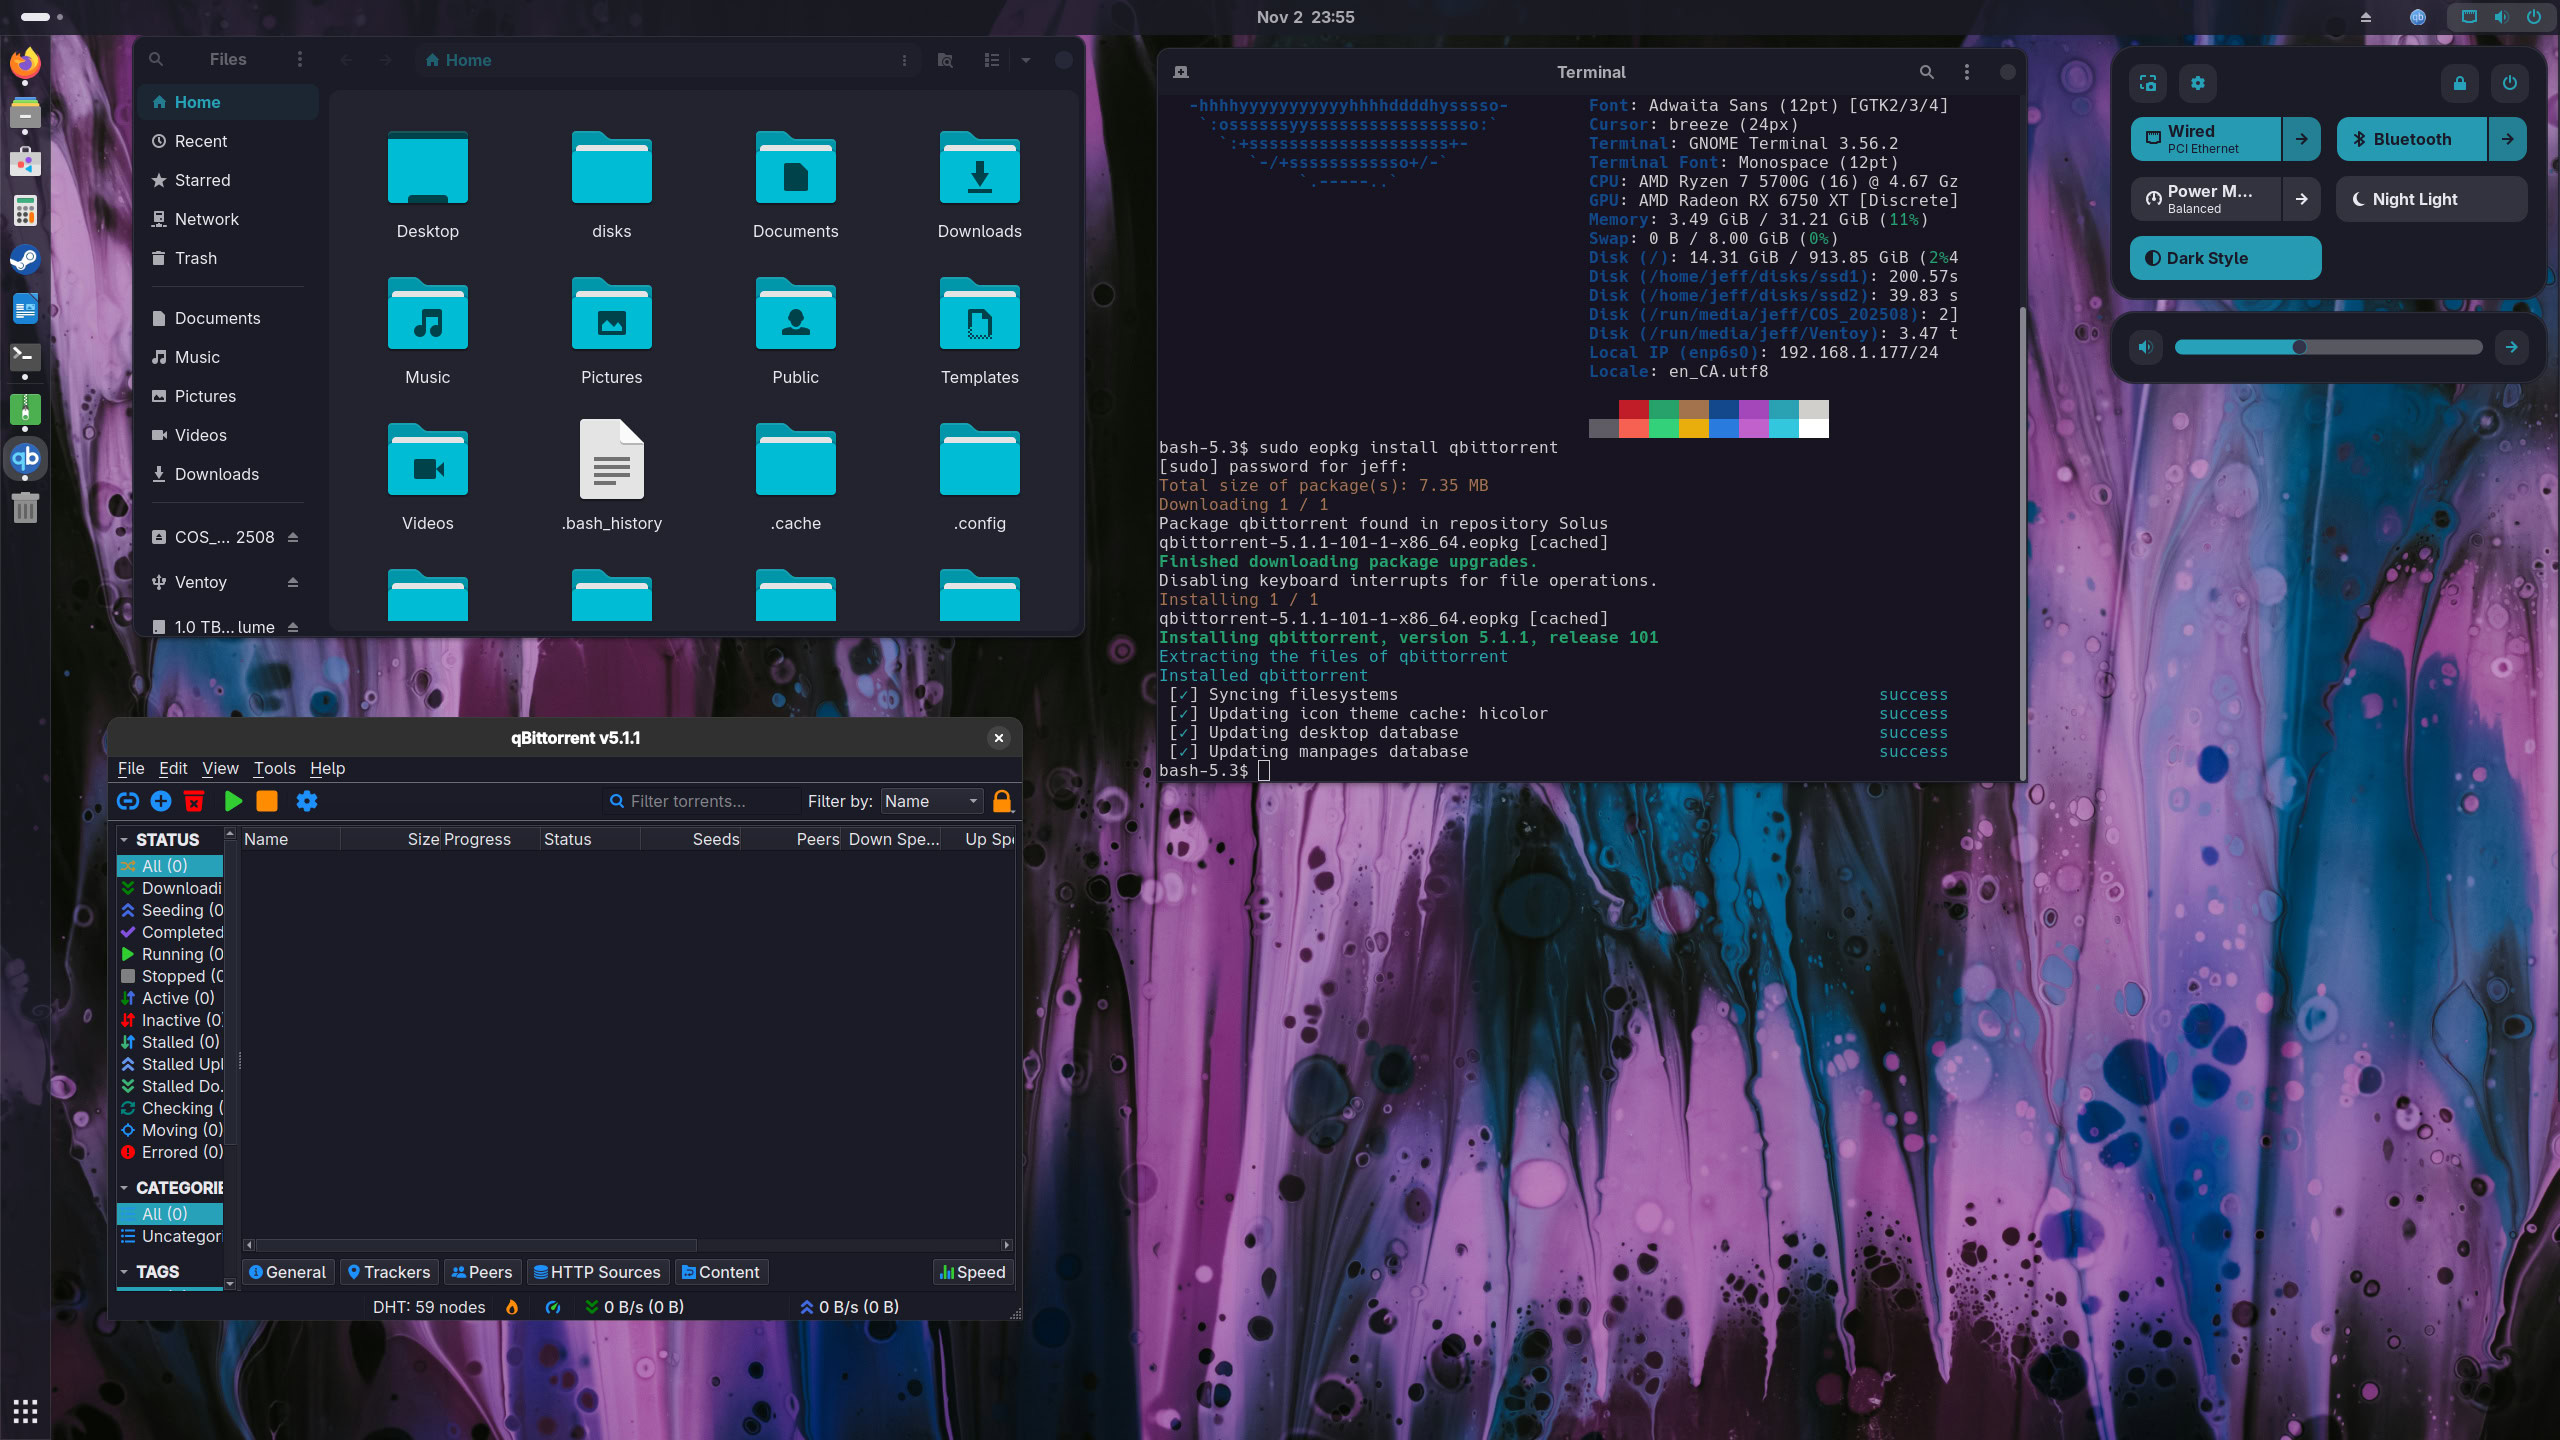Image resolution: width=2560 pixels, height=1440 pixels.
Task: Click the add torrent link icon
Action: pyautogui.click(x=128, y=801)
